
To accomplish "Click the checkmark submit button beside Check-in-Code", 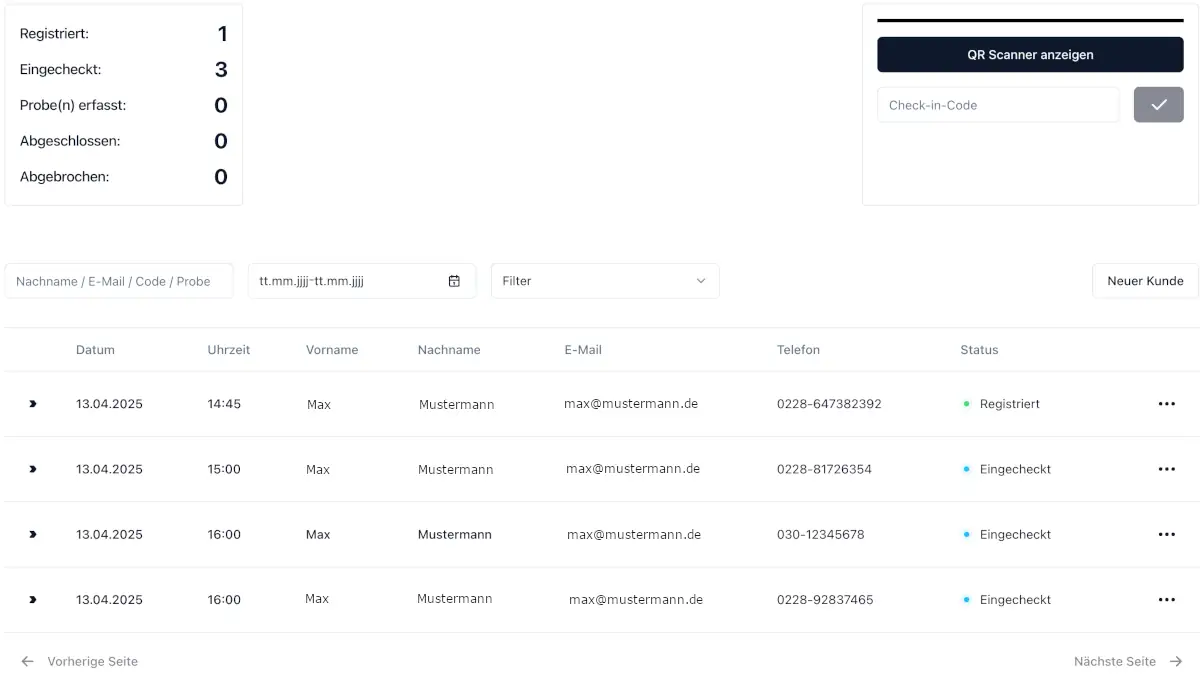I will tap(1158, 105).
